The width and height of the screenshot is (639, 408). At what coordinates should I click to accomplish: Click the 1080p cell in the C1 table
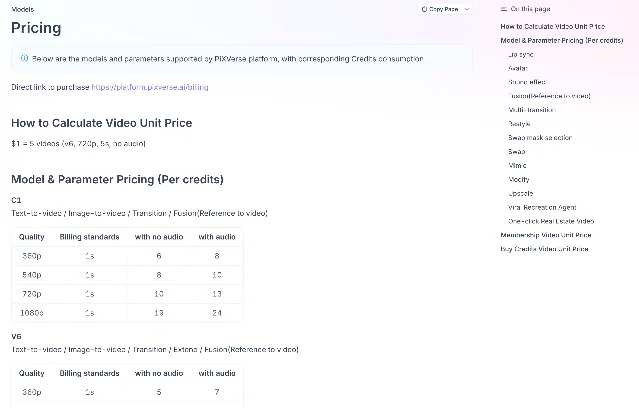[x=32, y=313]
